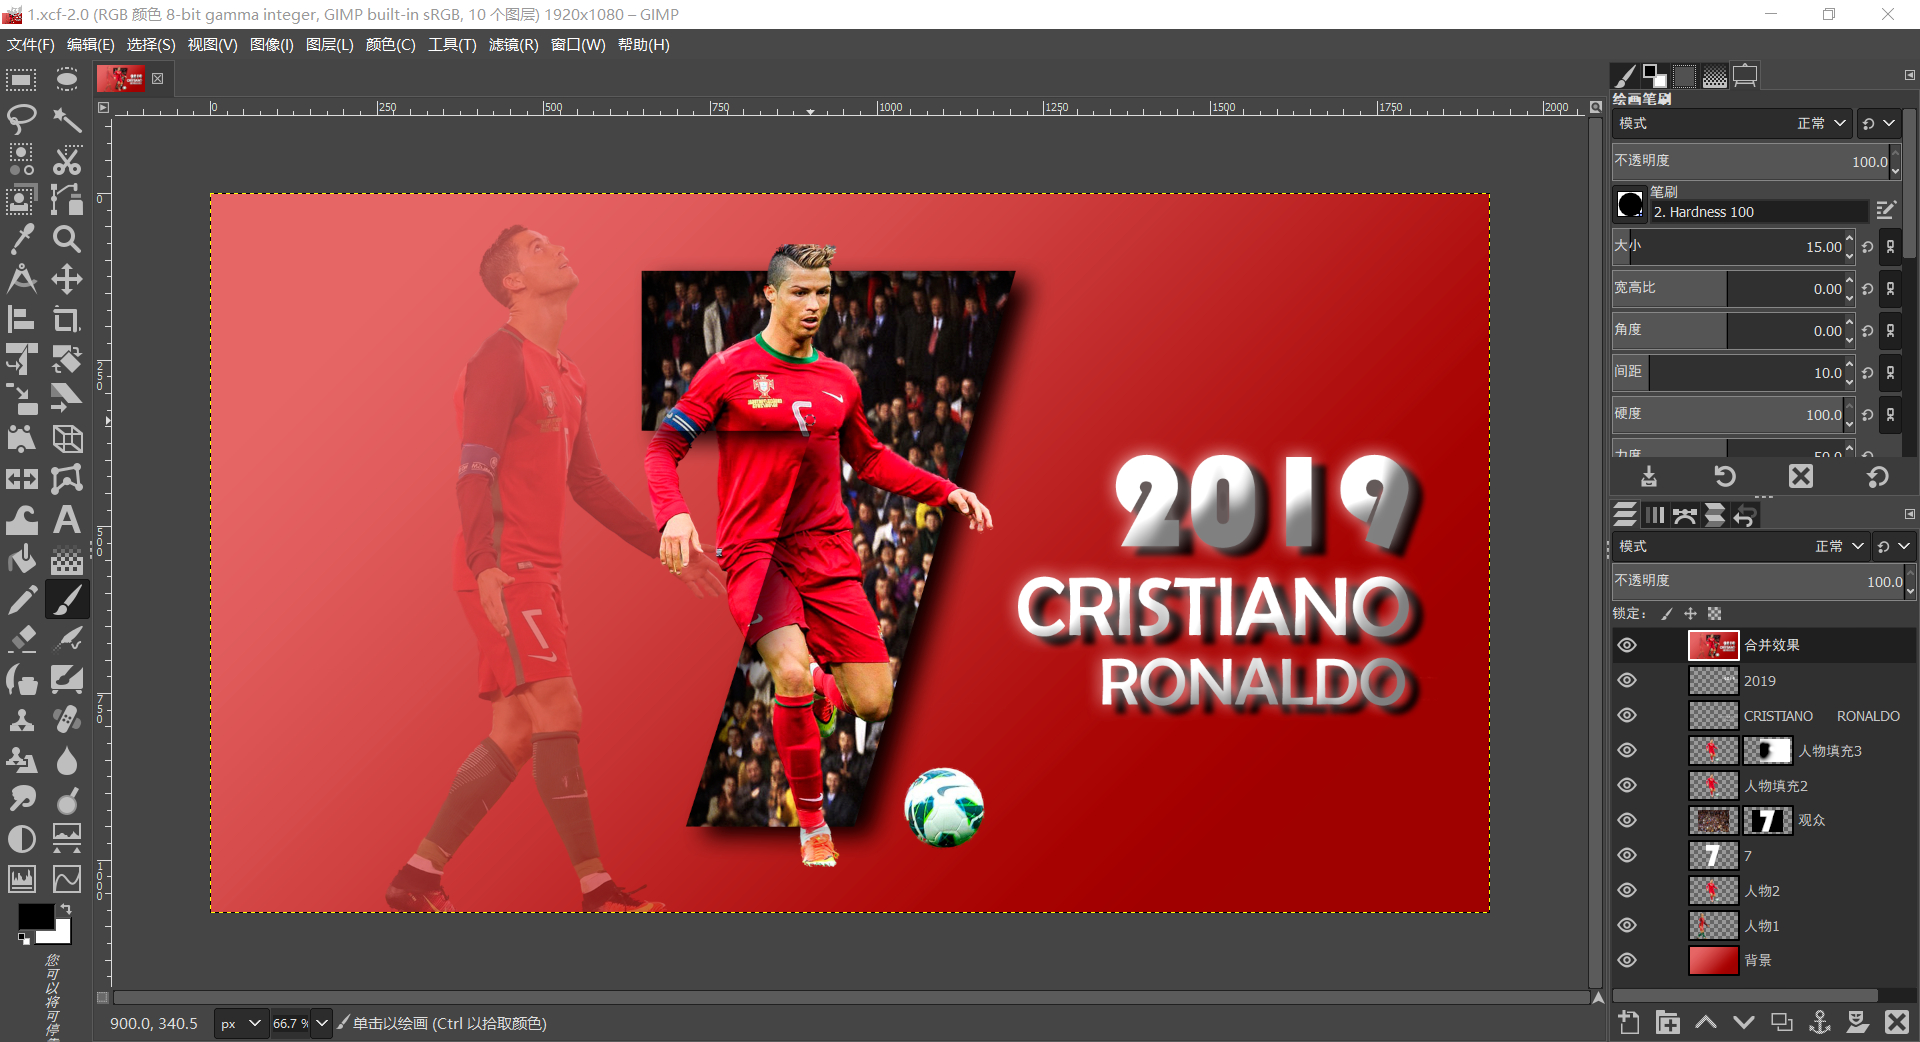Open the paint mode dropdown in tool options
The image size is (1920, 1042).
click(1732, 123)
